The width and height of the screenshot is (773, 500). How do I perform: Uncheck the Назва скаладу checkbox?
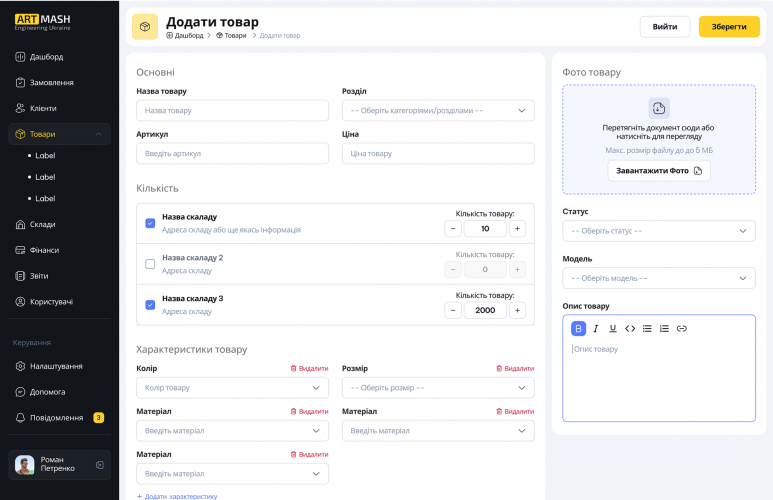150,223
